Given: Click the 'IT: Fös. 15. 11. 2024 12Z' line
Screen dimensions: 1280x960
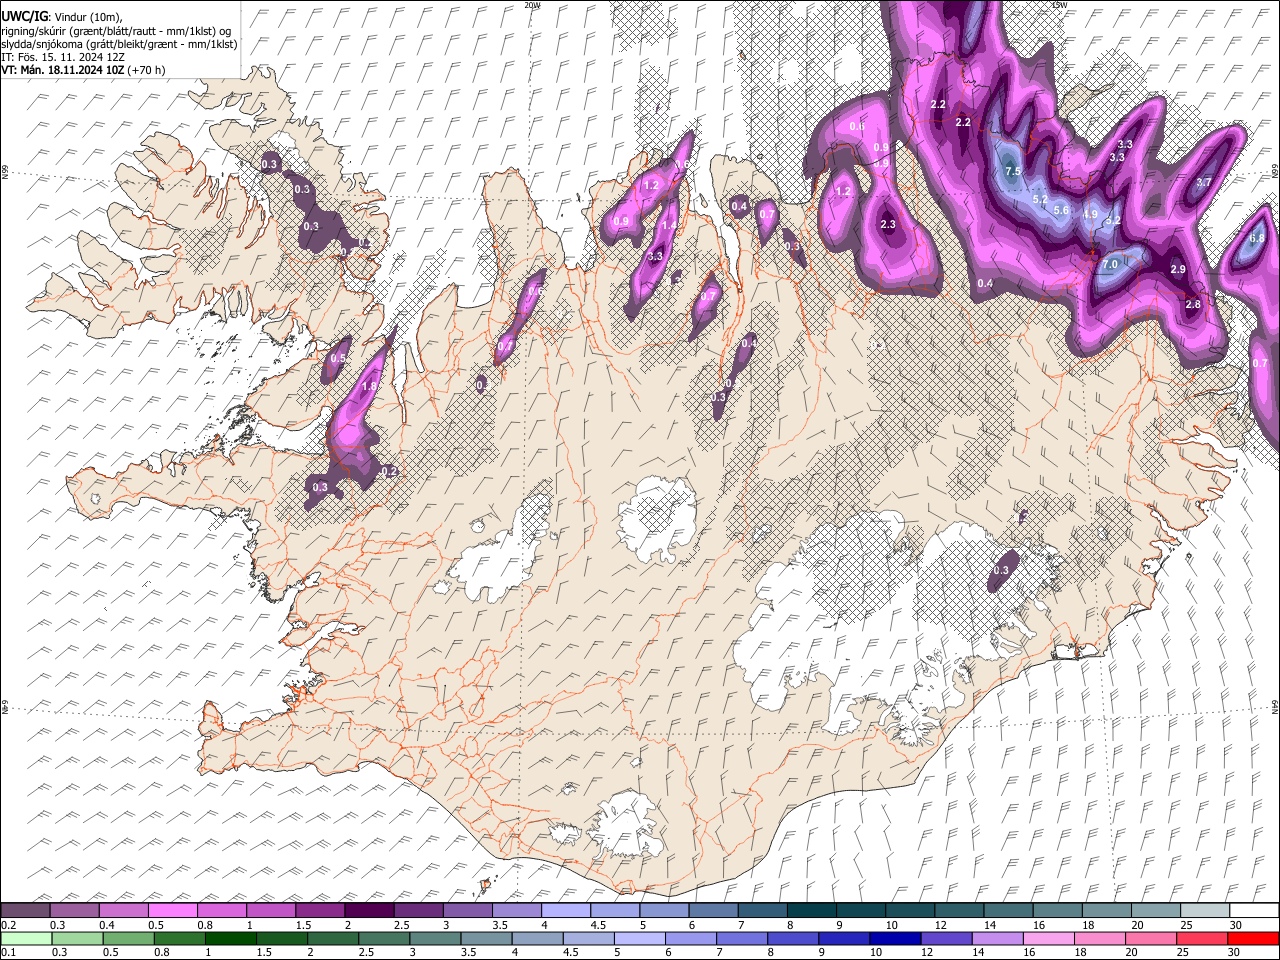Looking at the screenshot, I should coord(62,57).
